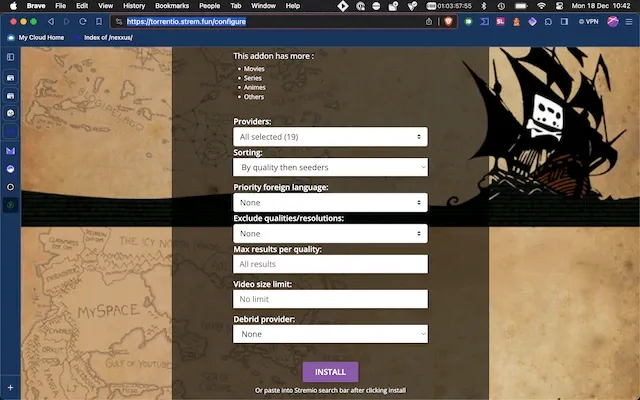Screen dimensions: 640x400
Task: Open the View menu
Action: pos(105,6)
